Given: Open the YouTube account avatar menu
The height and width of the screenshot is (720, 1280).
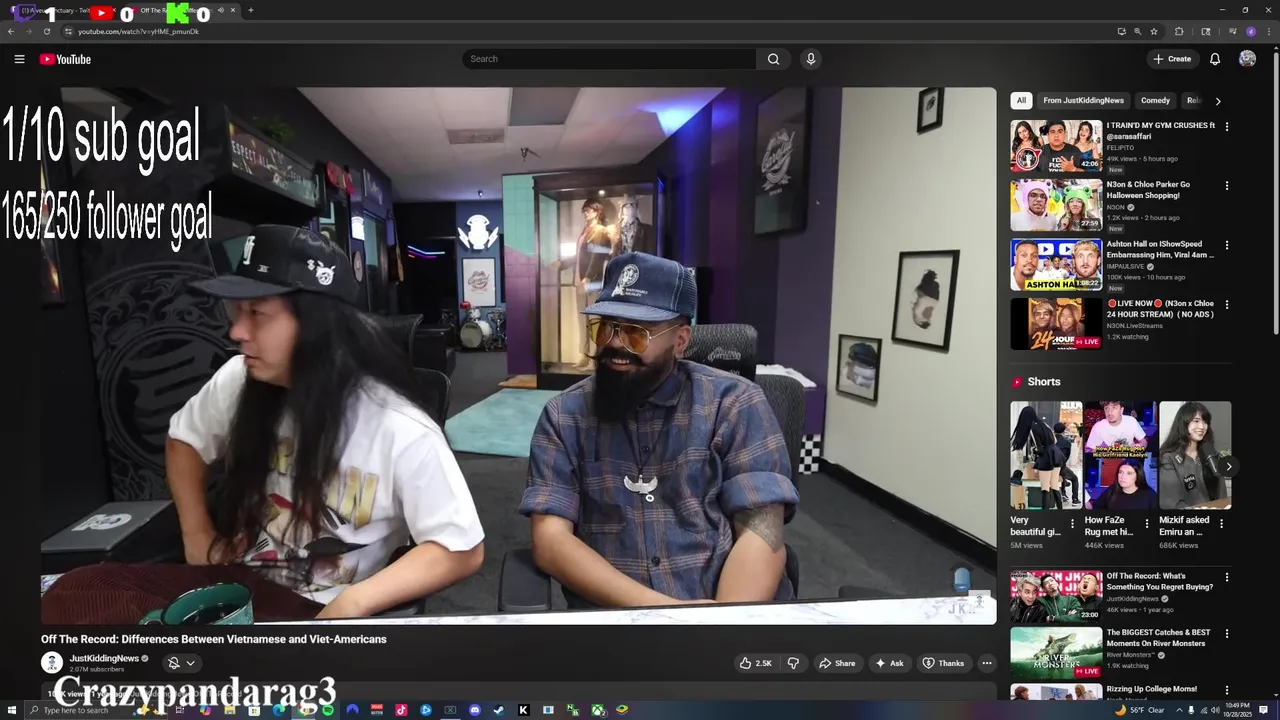Looking at the screenshot, I should pyautogui.click(x=1247, y=59).
